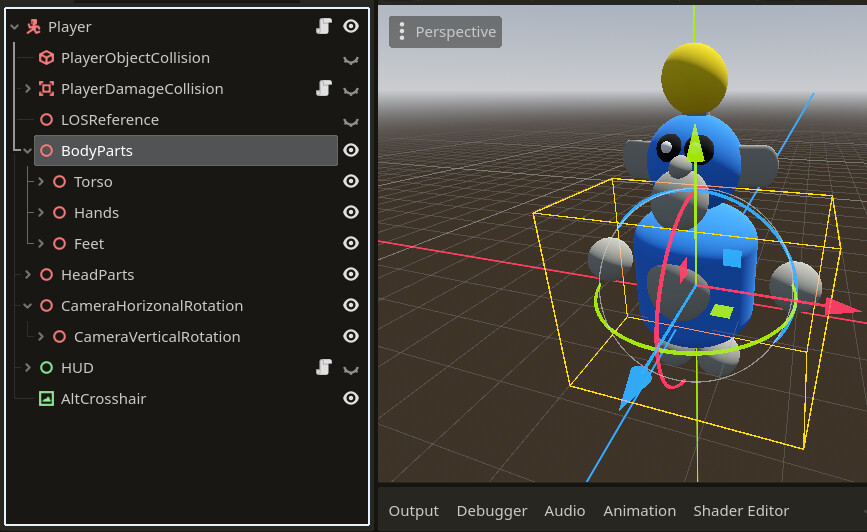Open PlayerDamageCollision script icon
The height and width of the screenshot is (532, 867).
click(323, 89)
